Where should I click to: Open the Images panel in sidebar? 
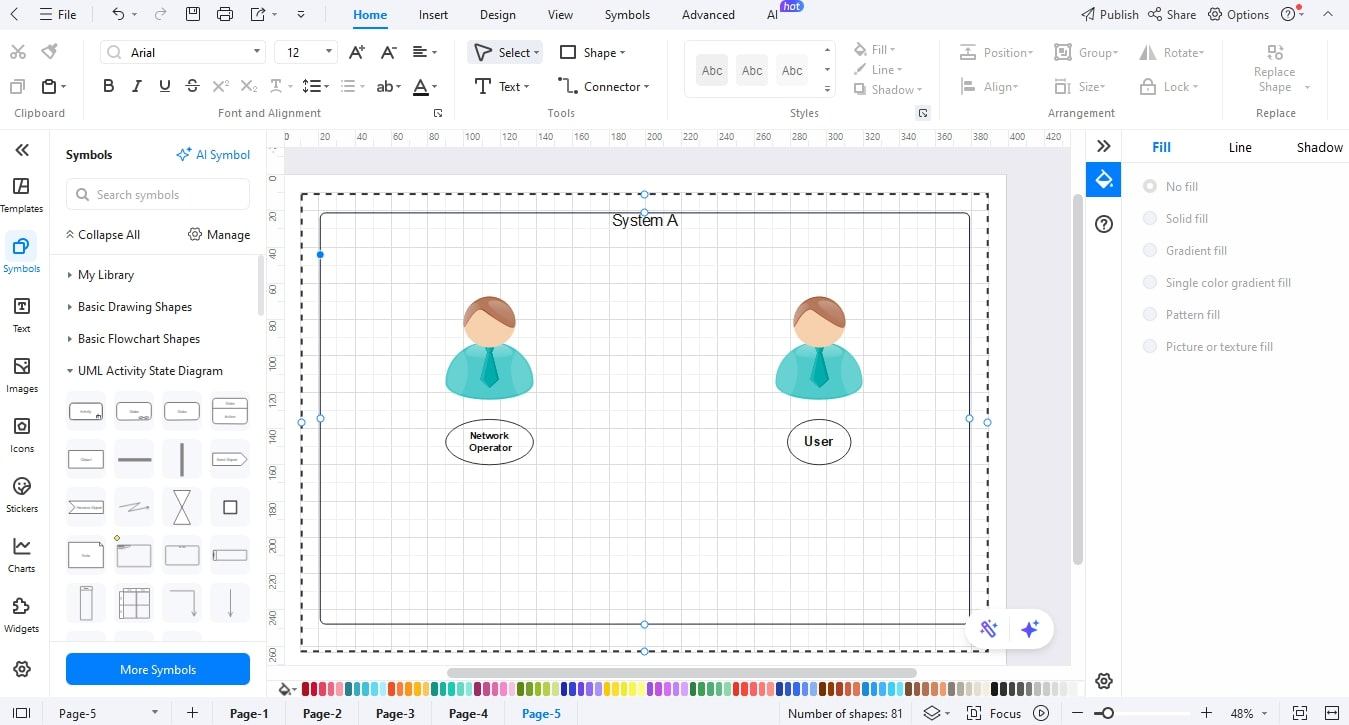pyautogui.click(x=21, y=375)
